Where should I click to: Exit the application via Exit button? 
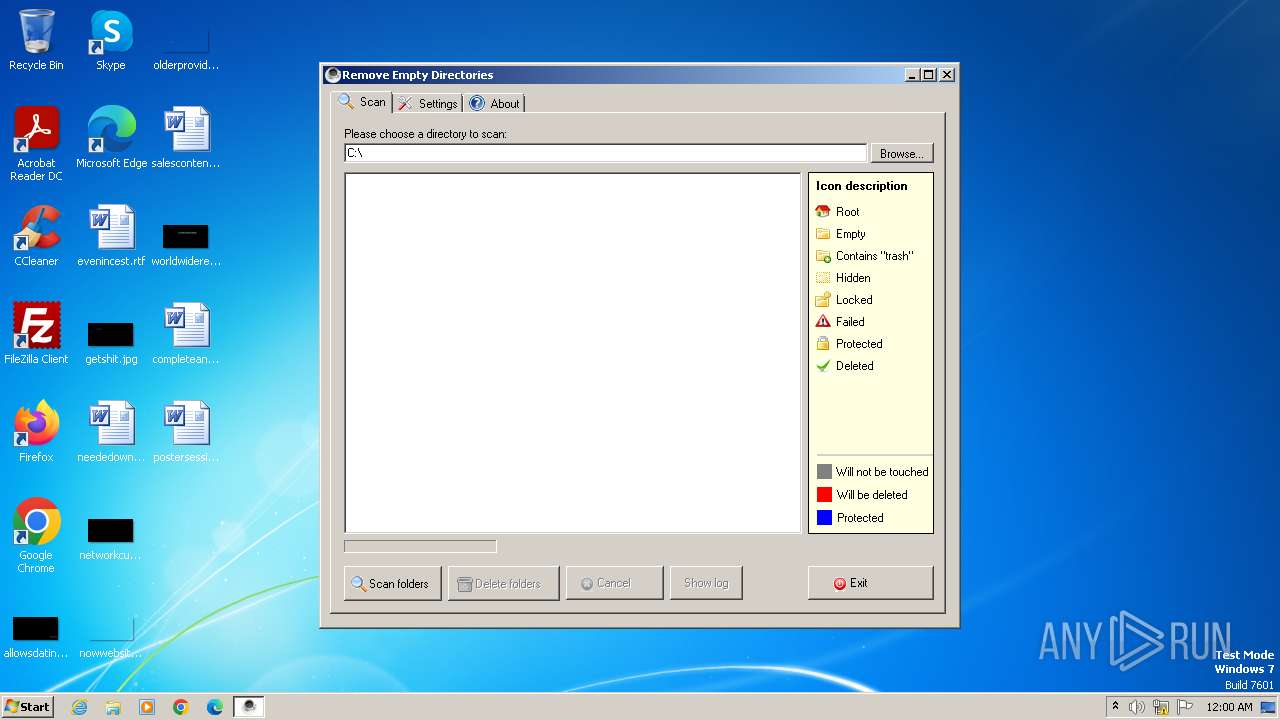[870, 583]
